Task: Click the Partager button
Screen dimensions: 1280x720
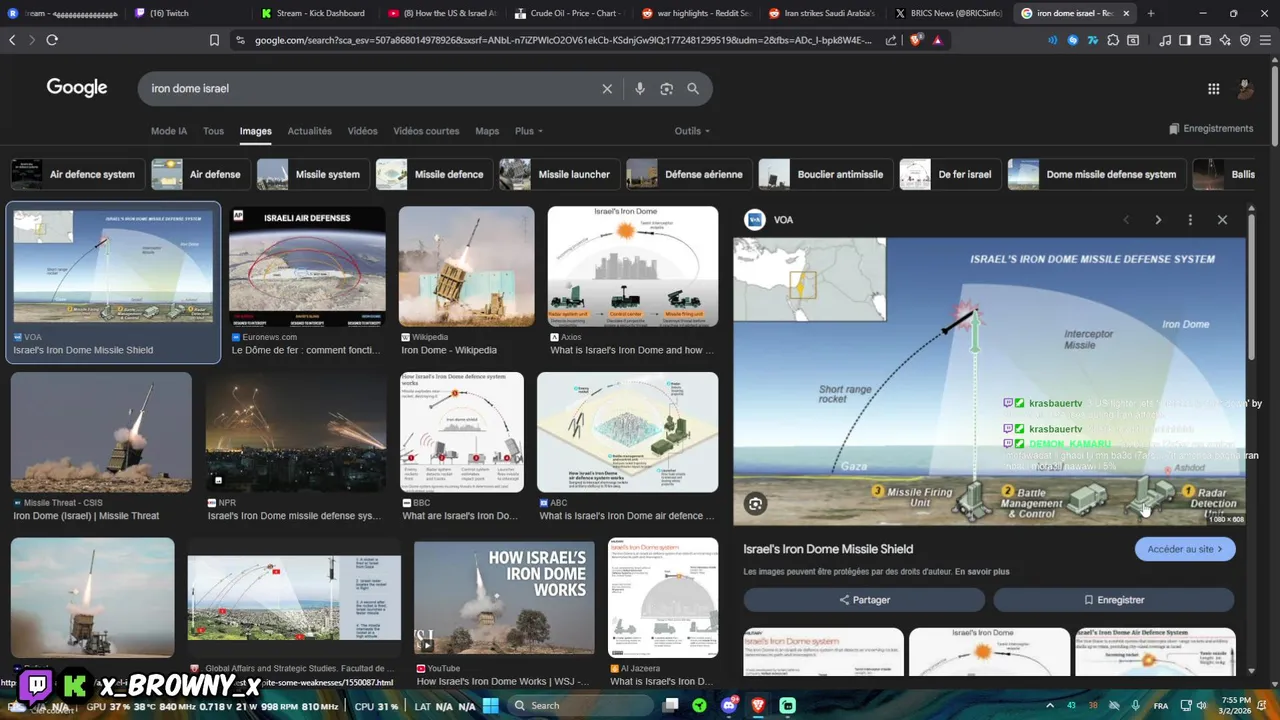Action: pyautogui.click(x=864, y=600)
